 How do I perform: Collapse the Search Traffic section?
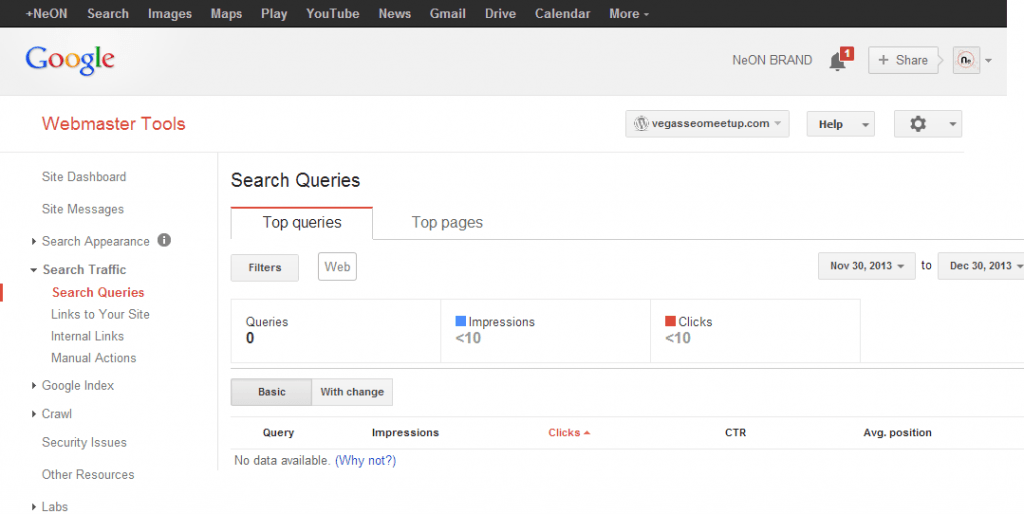(x=33, y=270)
